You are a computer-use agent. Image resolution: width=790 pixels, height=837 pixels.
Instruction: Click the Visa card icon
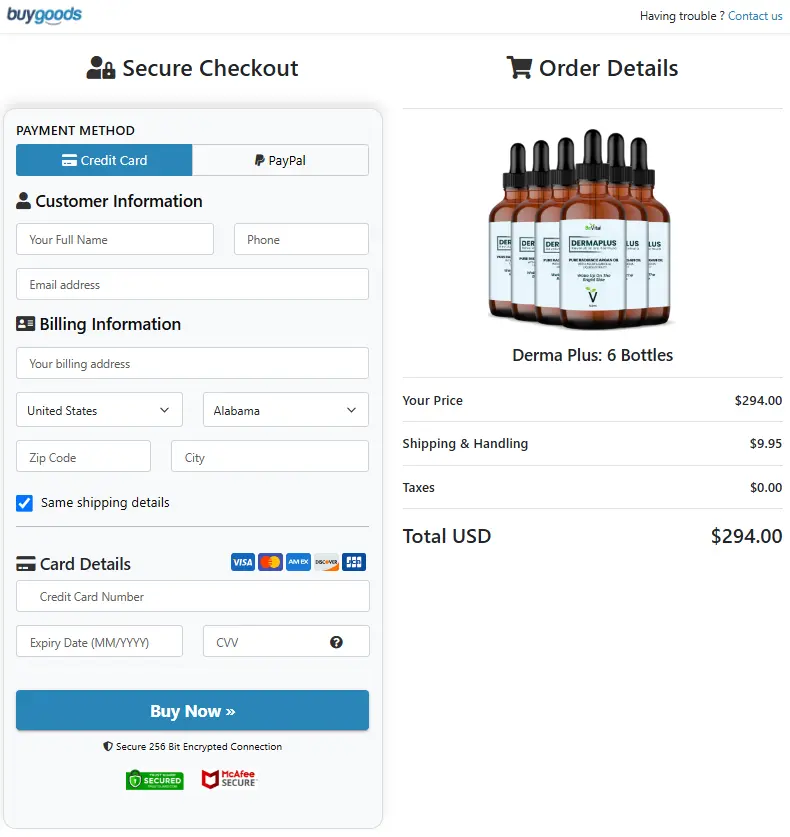[x=242, y=562]
